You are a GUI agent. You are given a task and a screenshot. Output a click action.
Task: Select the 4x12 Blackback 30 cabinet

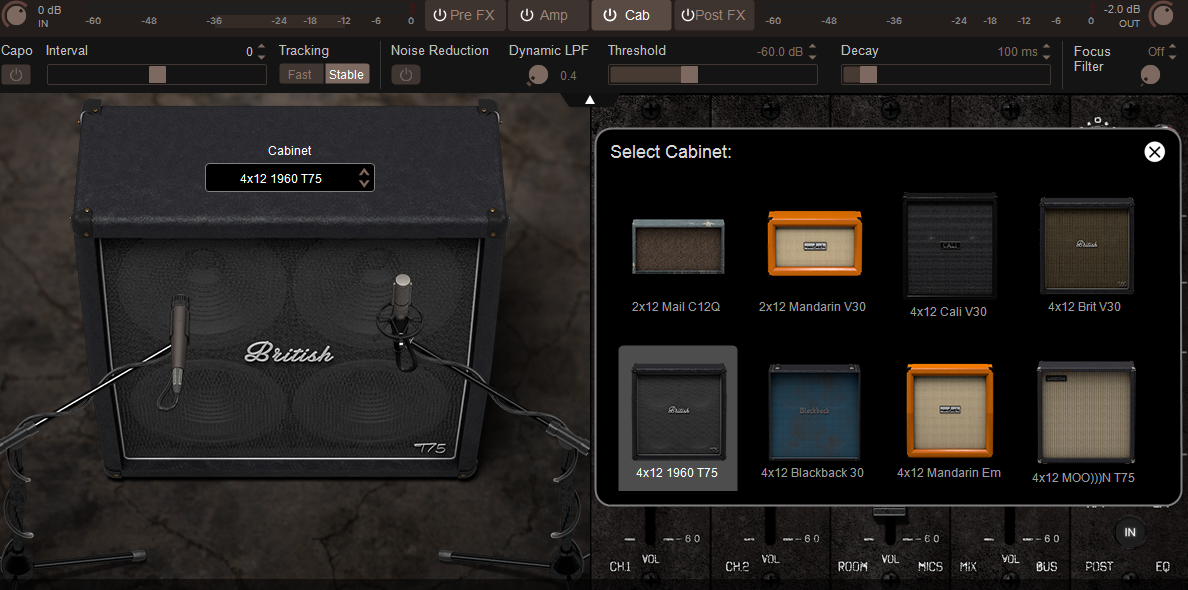814,411
